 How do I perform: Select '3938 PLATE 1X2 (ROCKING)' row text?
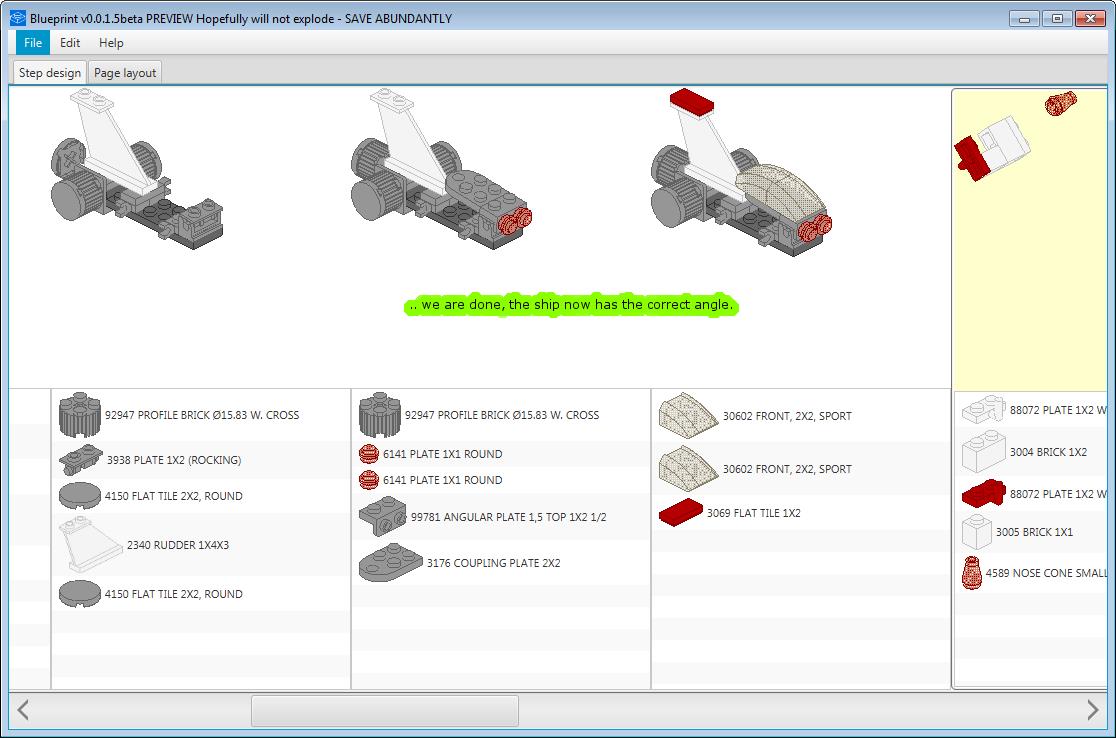click(x=174, y=460)
